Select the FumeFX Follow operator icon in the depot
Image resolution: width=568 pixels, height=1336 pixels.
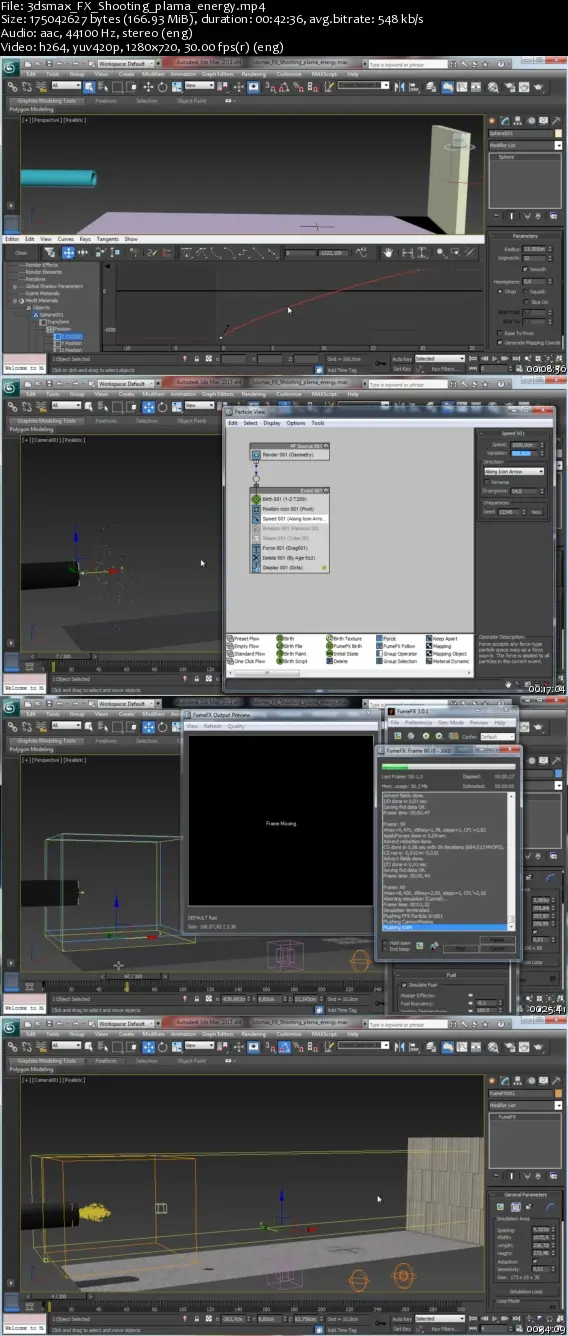coord(380,645)
